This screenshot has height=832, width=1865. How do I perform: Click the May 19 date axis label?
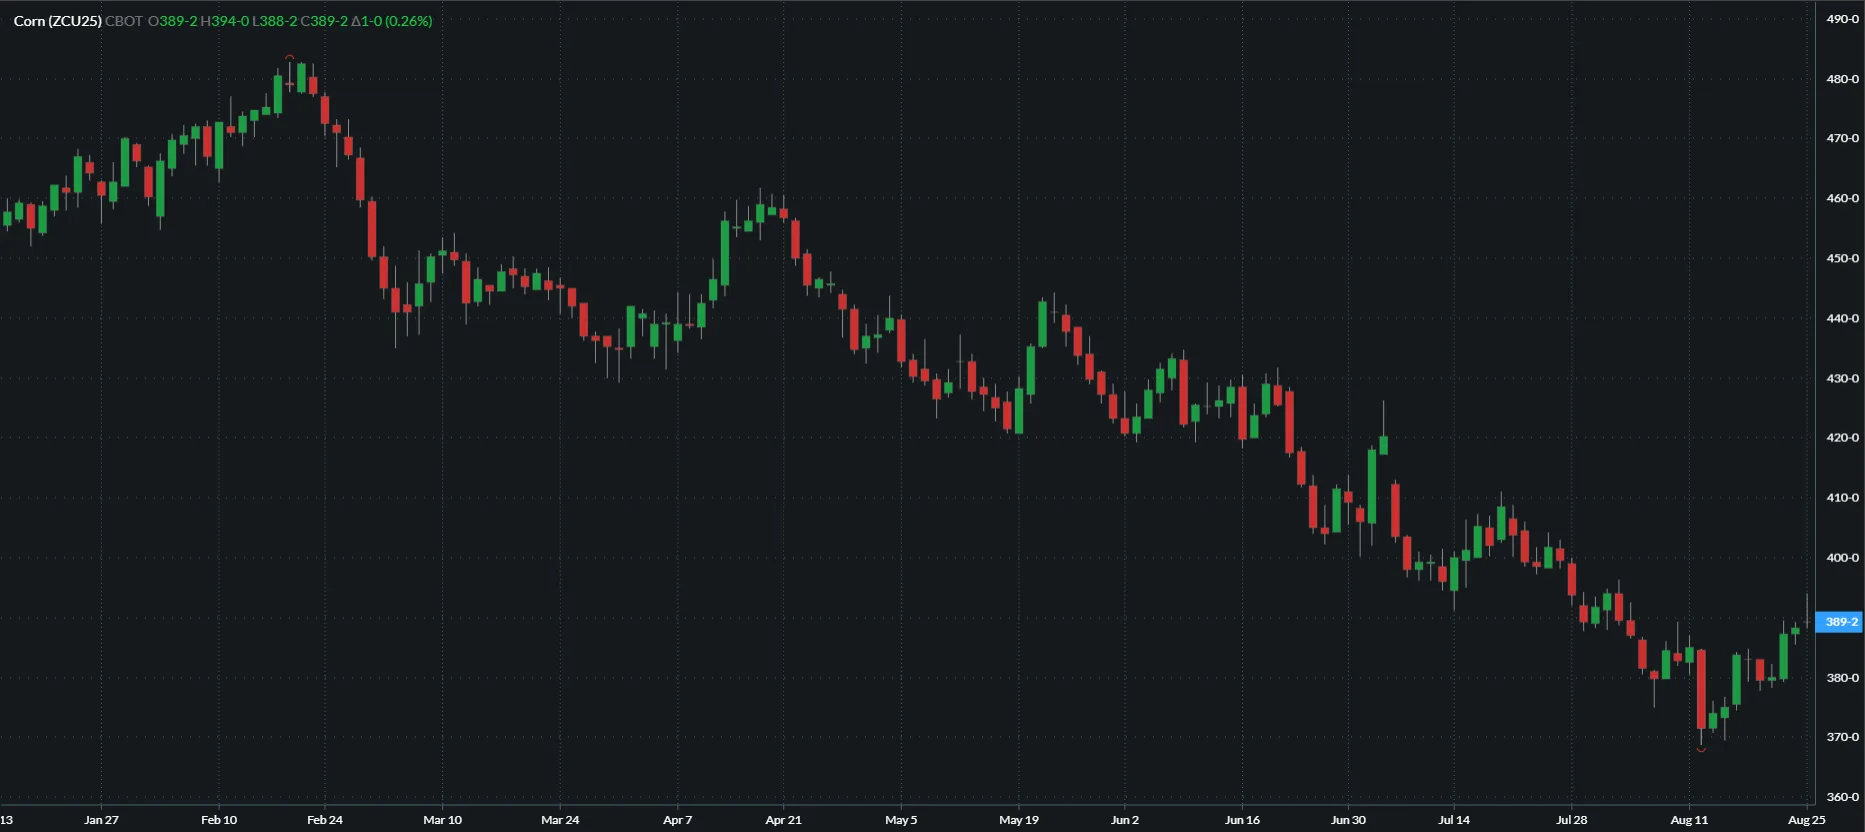tap(1018, 820)
